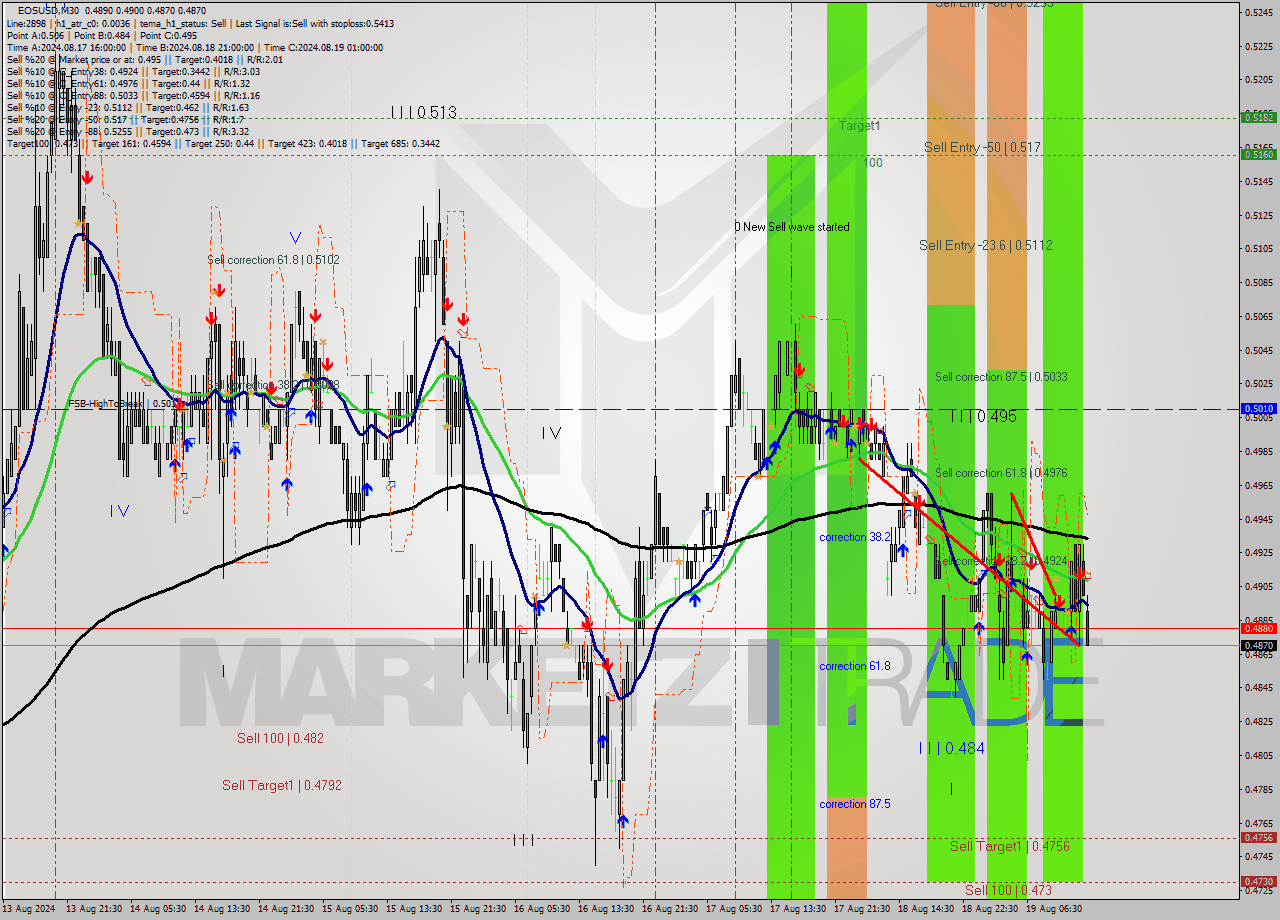The image size is (1280, 920).
Task: Click the '18 Aug 22:30' time label
Action: (x=990, y=909)
